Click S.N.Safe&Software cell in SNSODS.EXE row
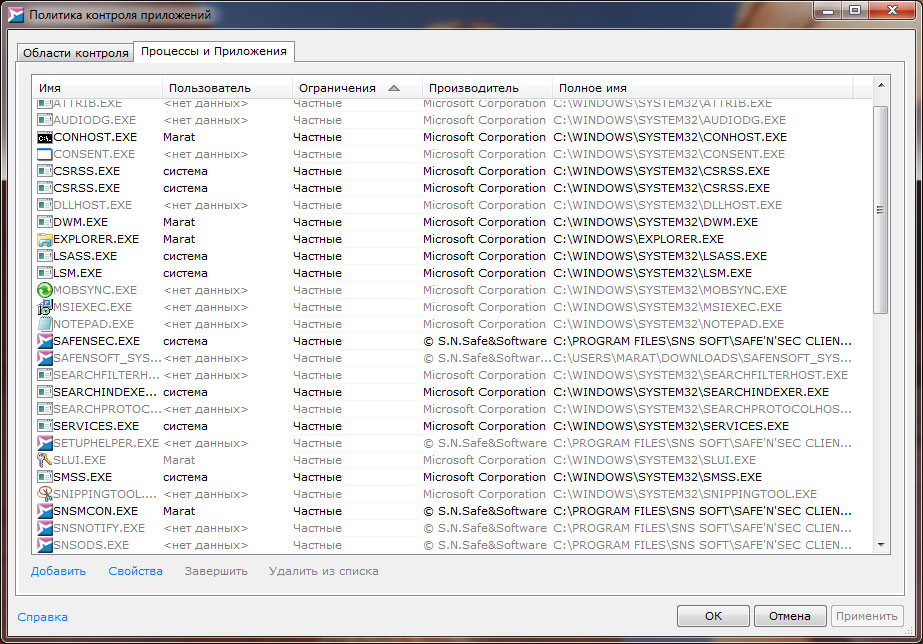Viewport: 923px width, 644px height. [485, 546]
